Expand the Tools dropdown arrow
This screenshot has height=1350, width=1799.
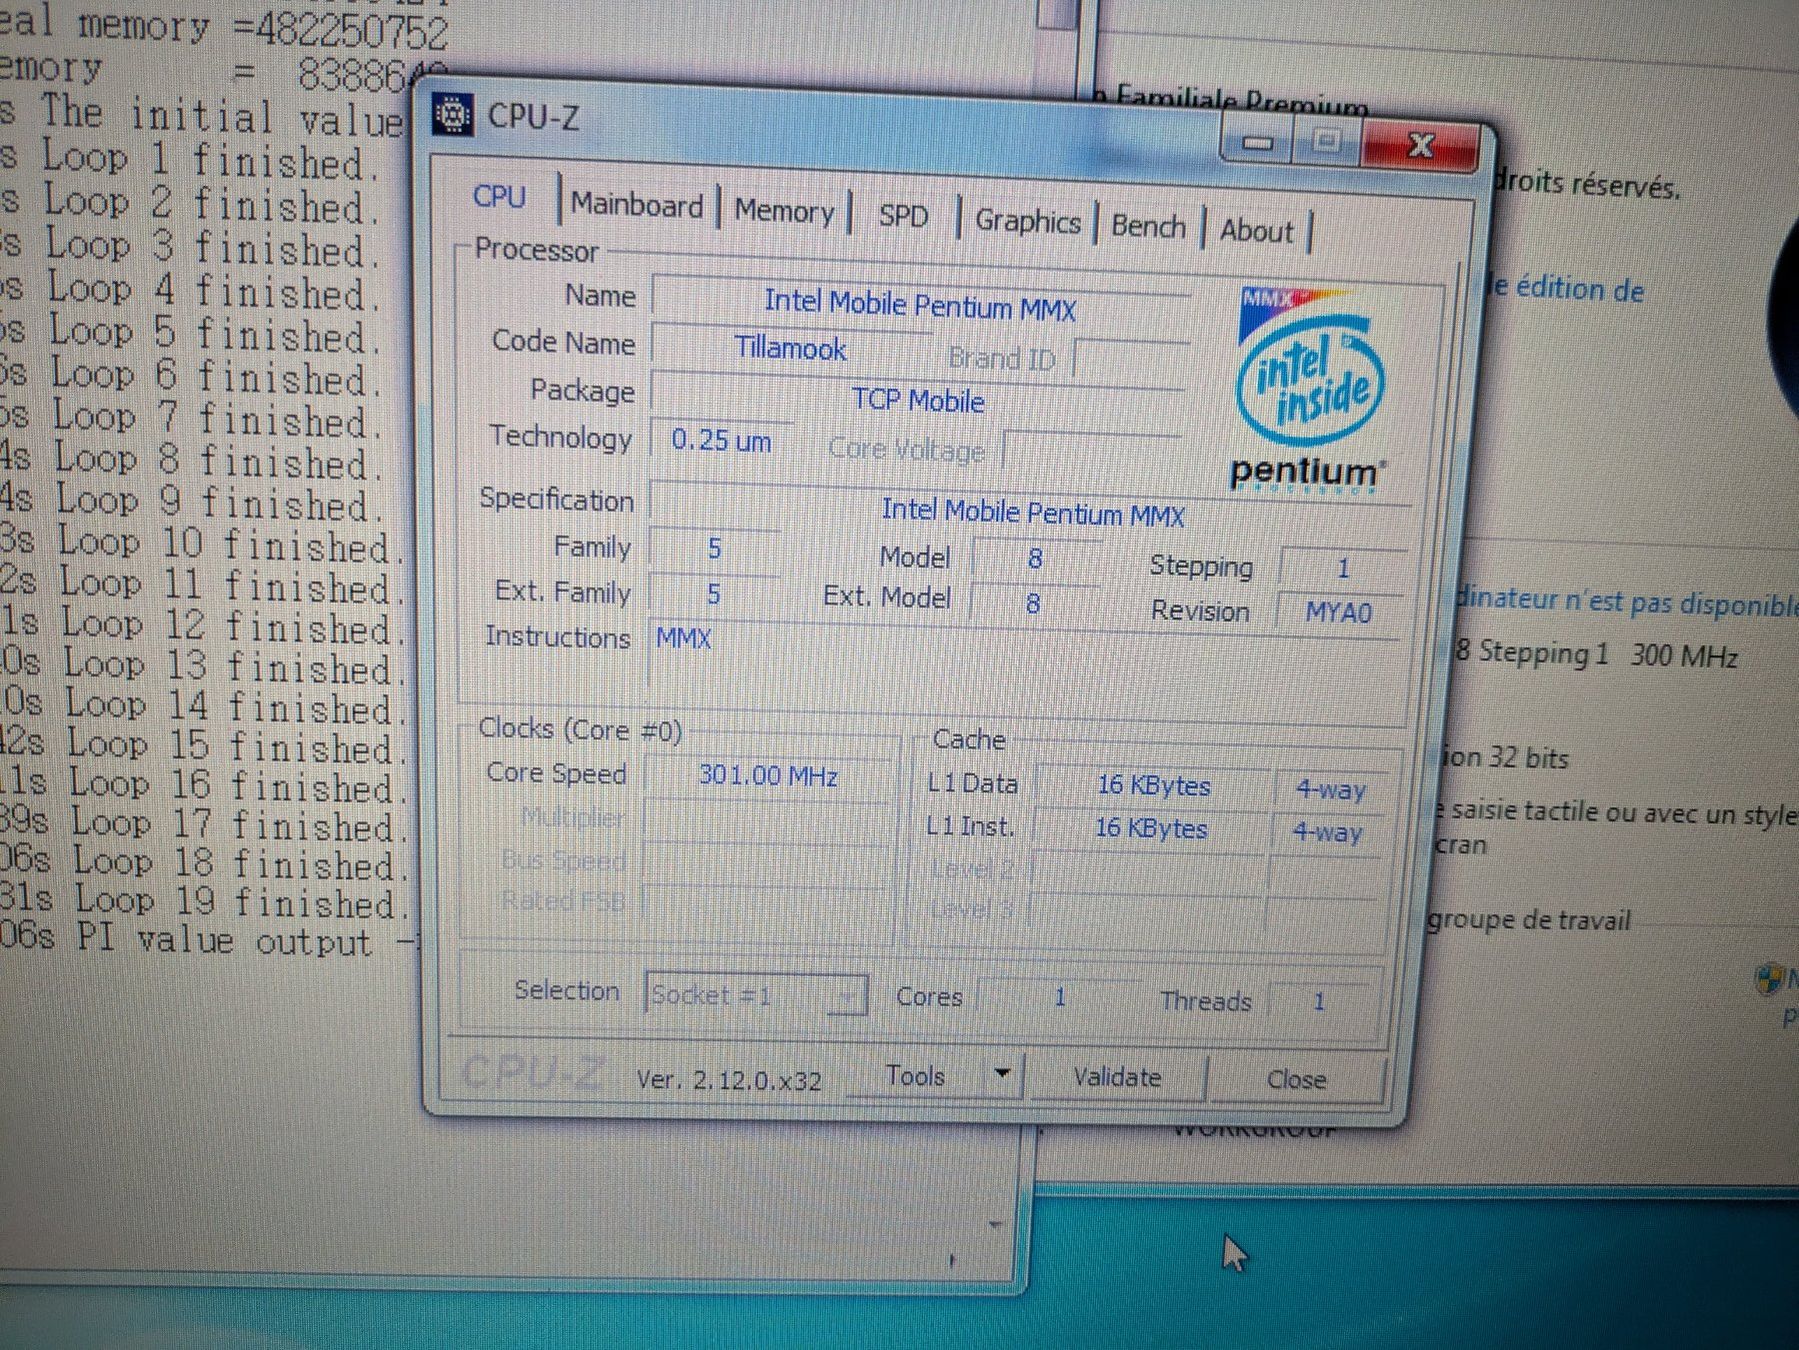[x=1002, y=1074]
